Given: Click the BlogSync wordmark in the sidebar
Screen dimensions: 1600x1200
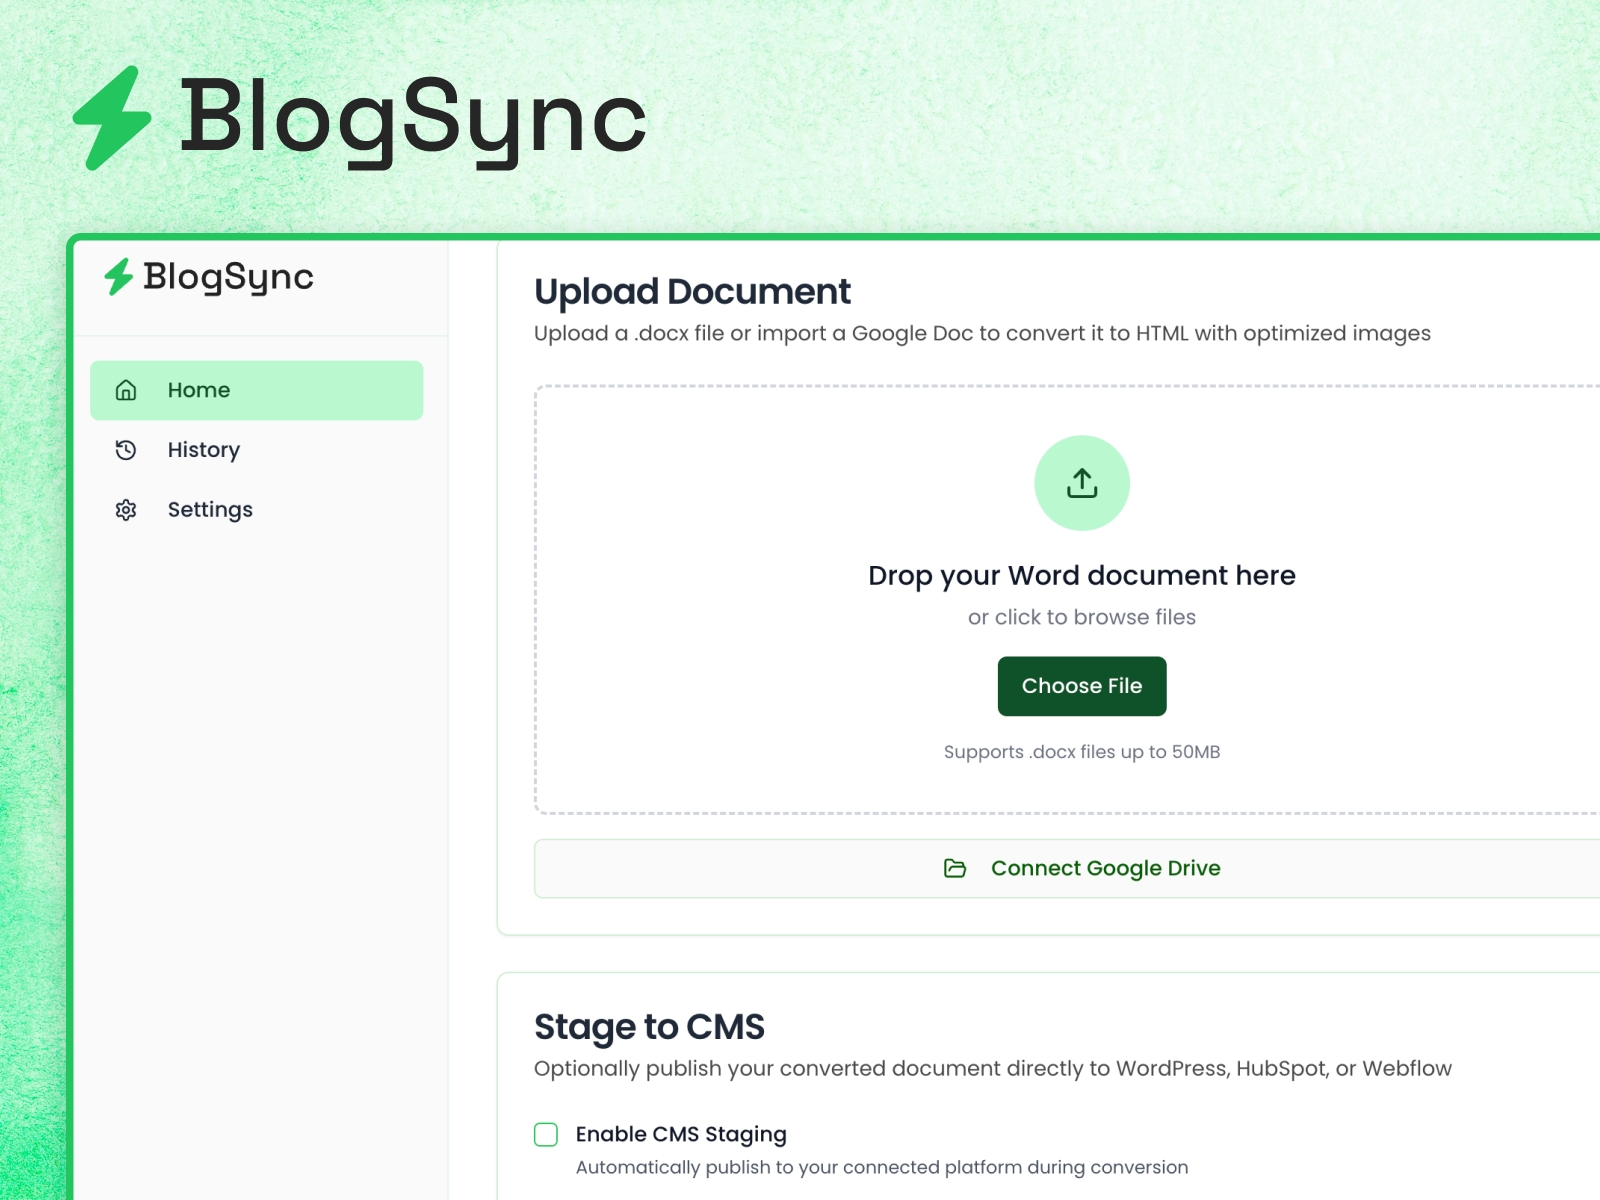Looking at the screenshot, I should (x=228, y=278).
